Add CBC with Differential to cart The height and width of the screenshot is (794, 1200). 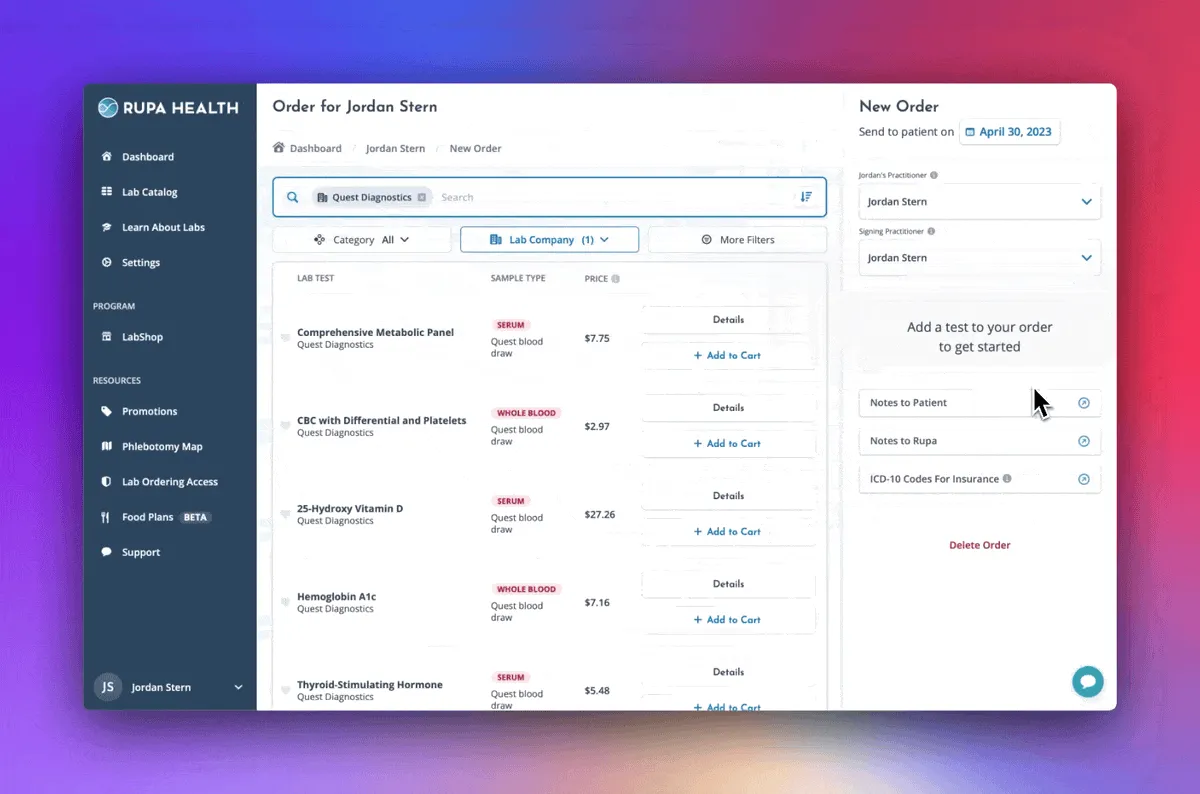728,444
